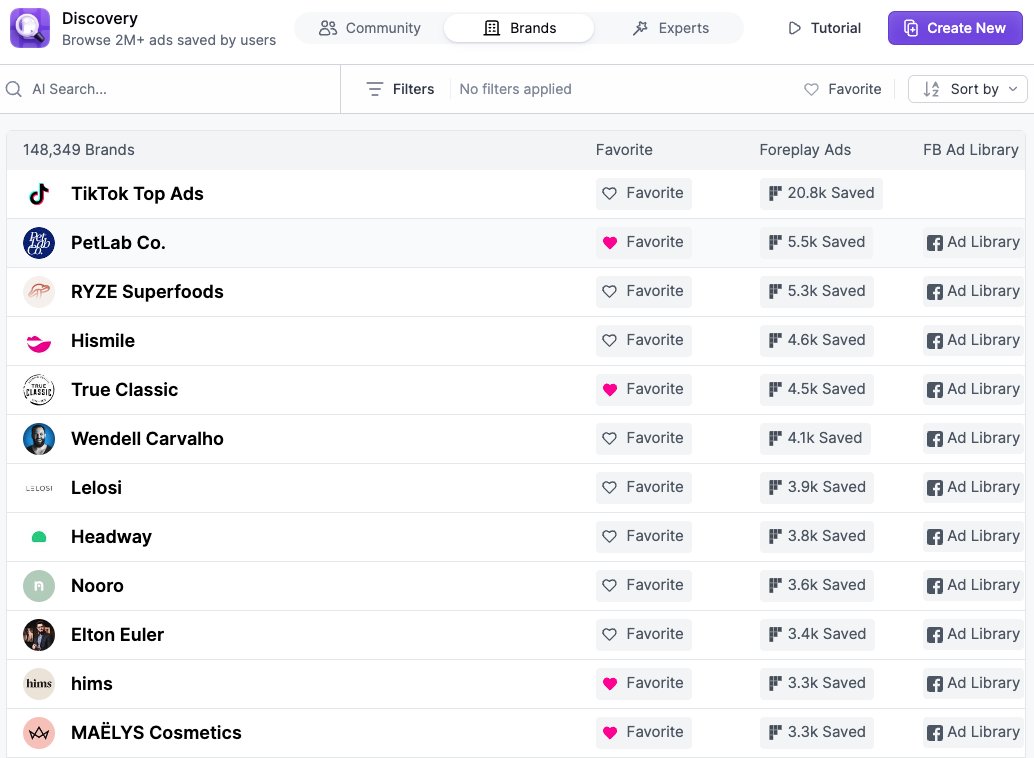Open 5.3k Saved ads for RYZE Superfoods

coord(816,291)
